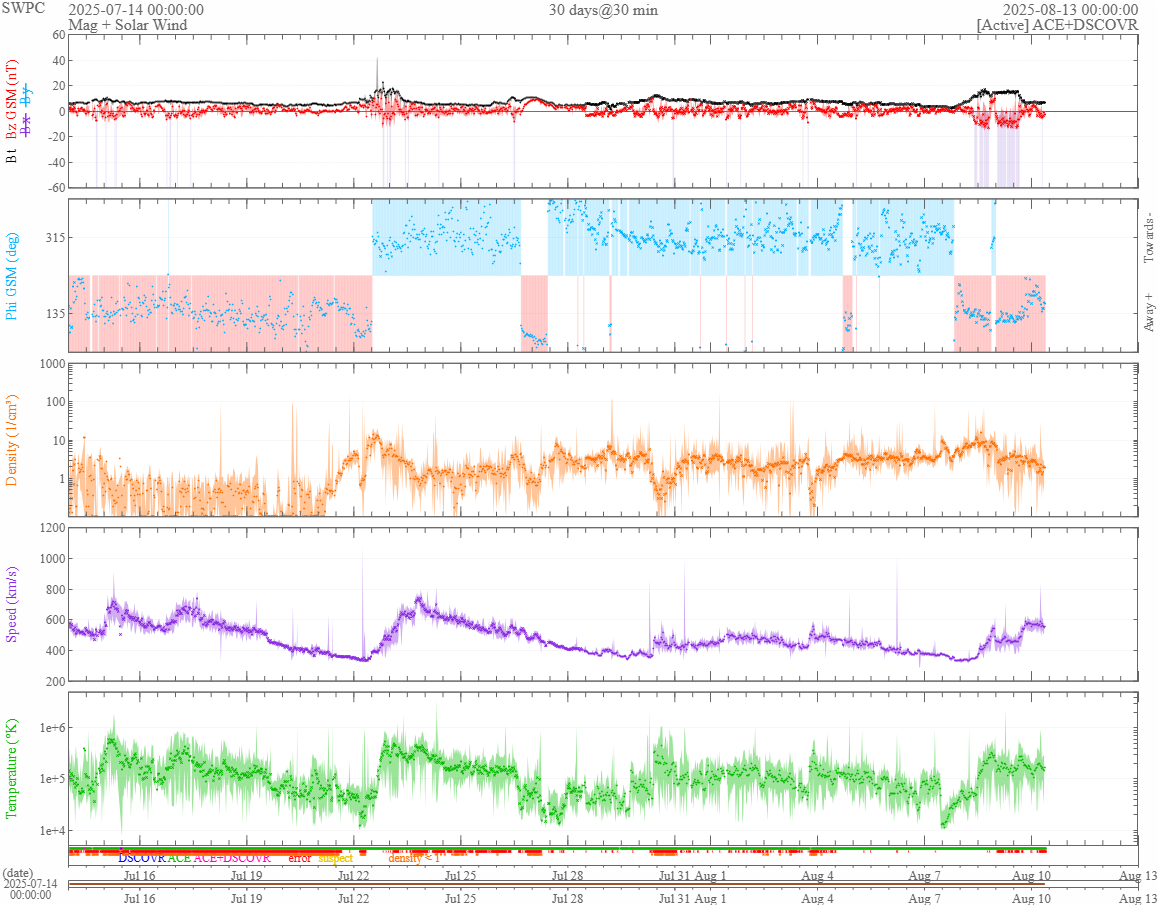
Task: Click the red error legend entry
Action: [x=300, y=858]
